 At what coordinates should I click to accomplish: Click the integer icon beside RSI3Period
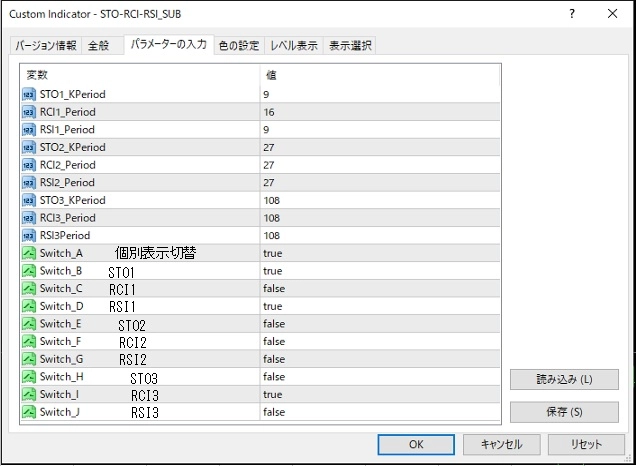[x=29, y=236]
